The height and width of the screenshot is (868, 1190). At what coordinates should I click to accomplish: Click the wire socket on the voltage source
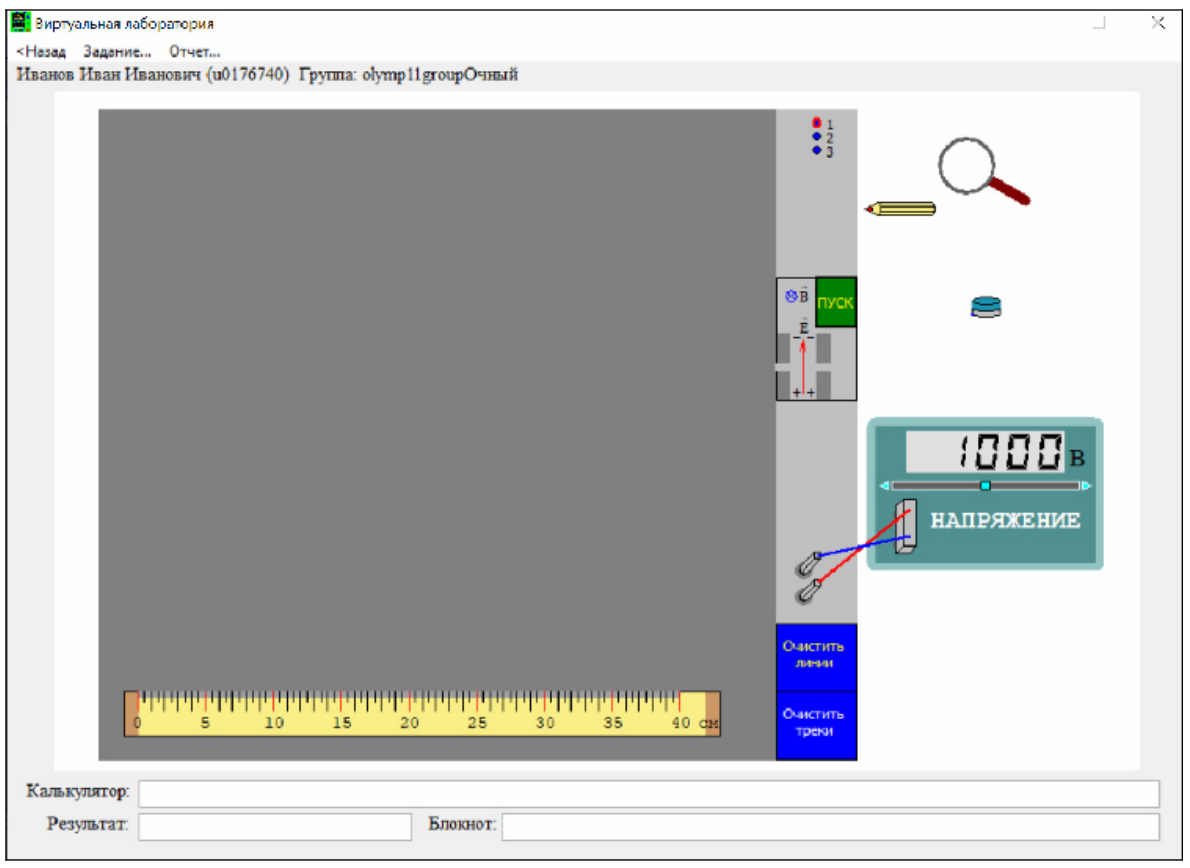click(x=905, y=526)
